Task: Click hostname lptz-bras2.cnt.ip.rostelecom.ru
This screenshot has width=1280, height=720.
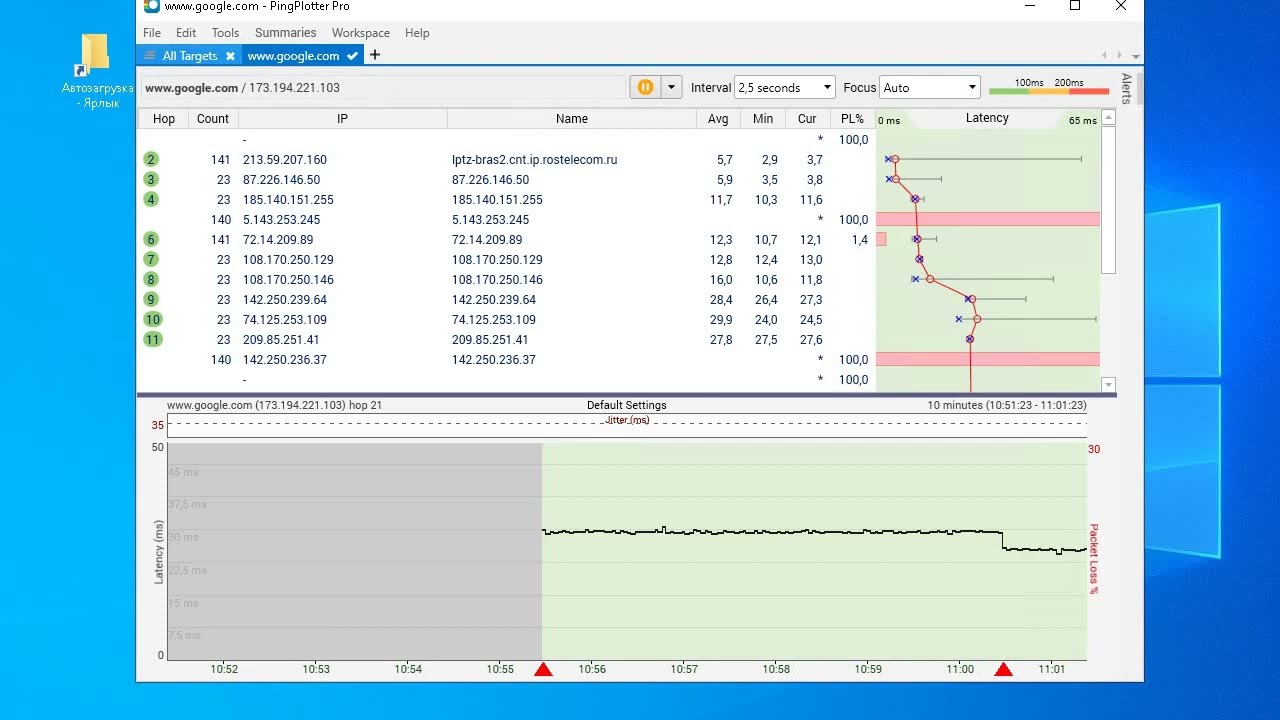Action: click(534, 160)
